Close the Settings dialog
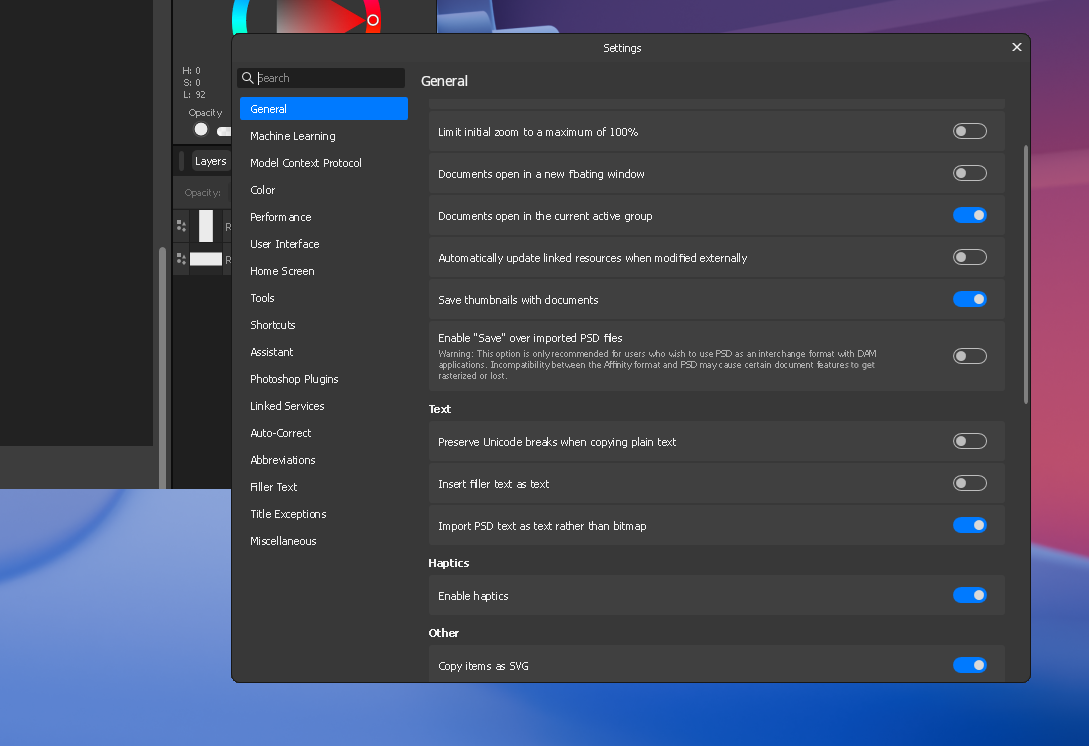The image size is (1089, 746). pyautogui.click(x=1016, y=47)
